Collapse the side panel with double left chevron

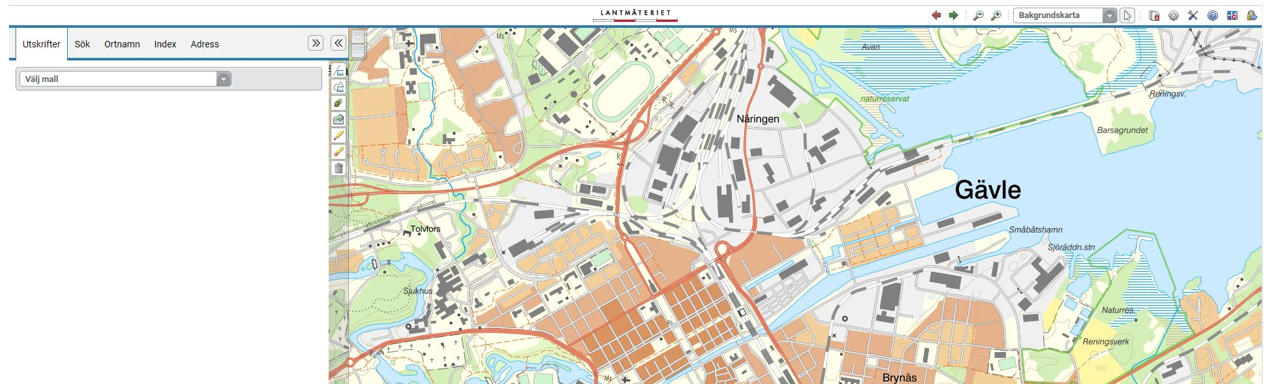(338, 43)
